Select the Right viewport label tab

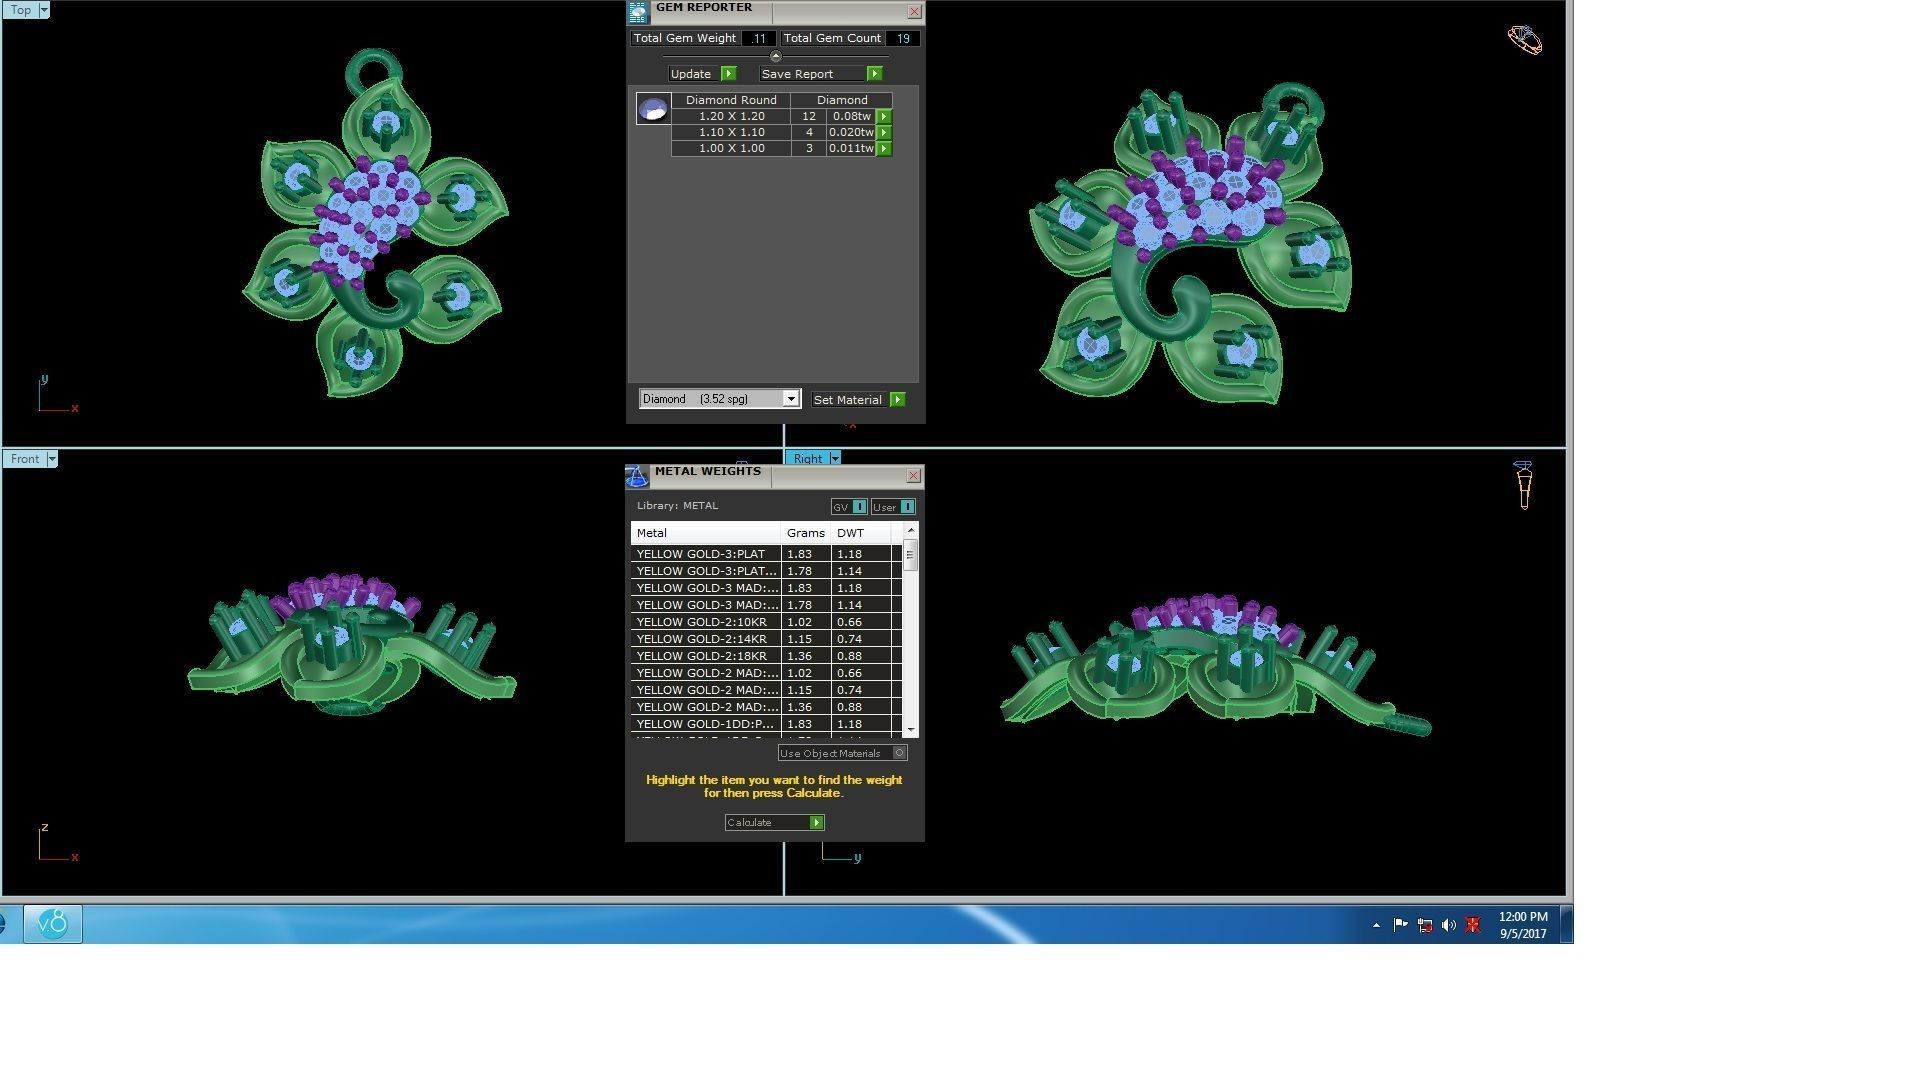807,459
